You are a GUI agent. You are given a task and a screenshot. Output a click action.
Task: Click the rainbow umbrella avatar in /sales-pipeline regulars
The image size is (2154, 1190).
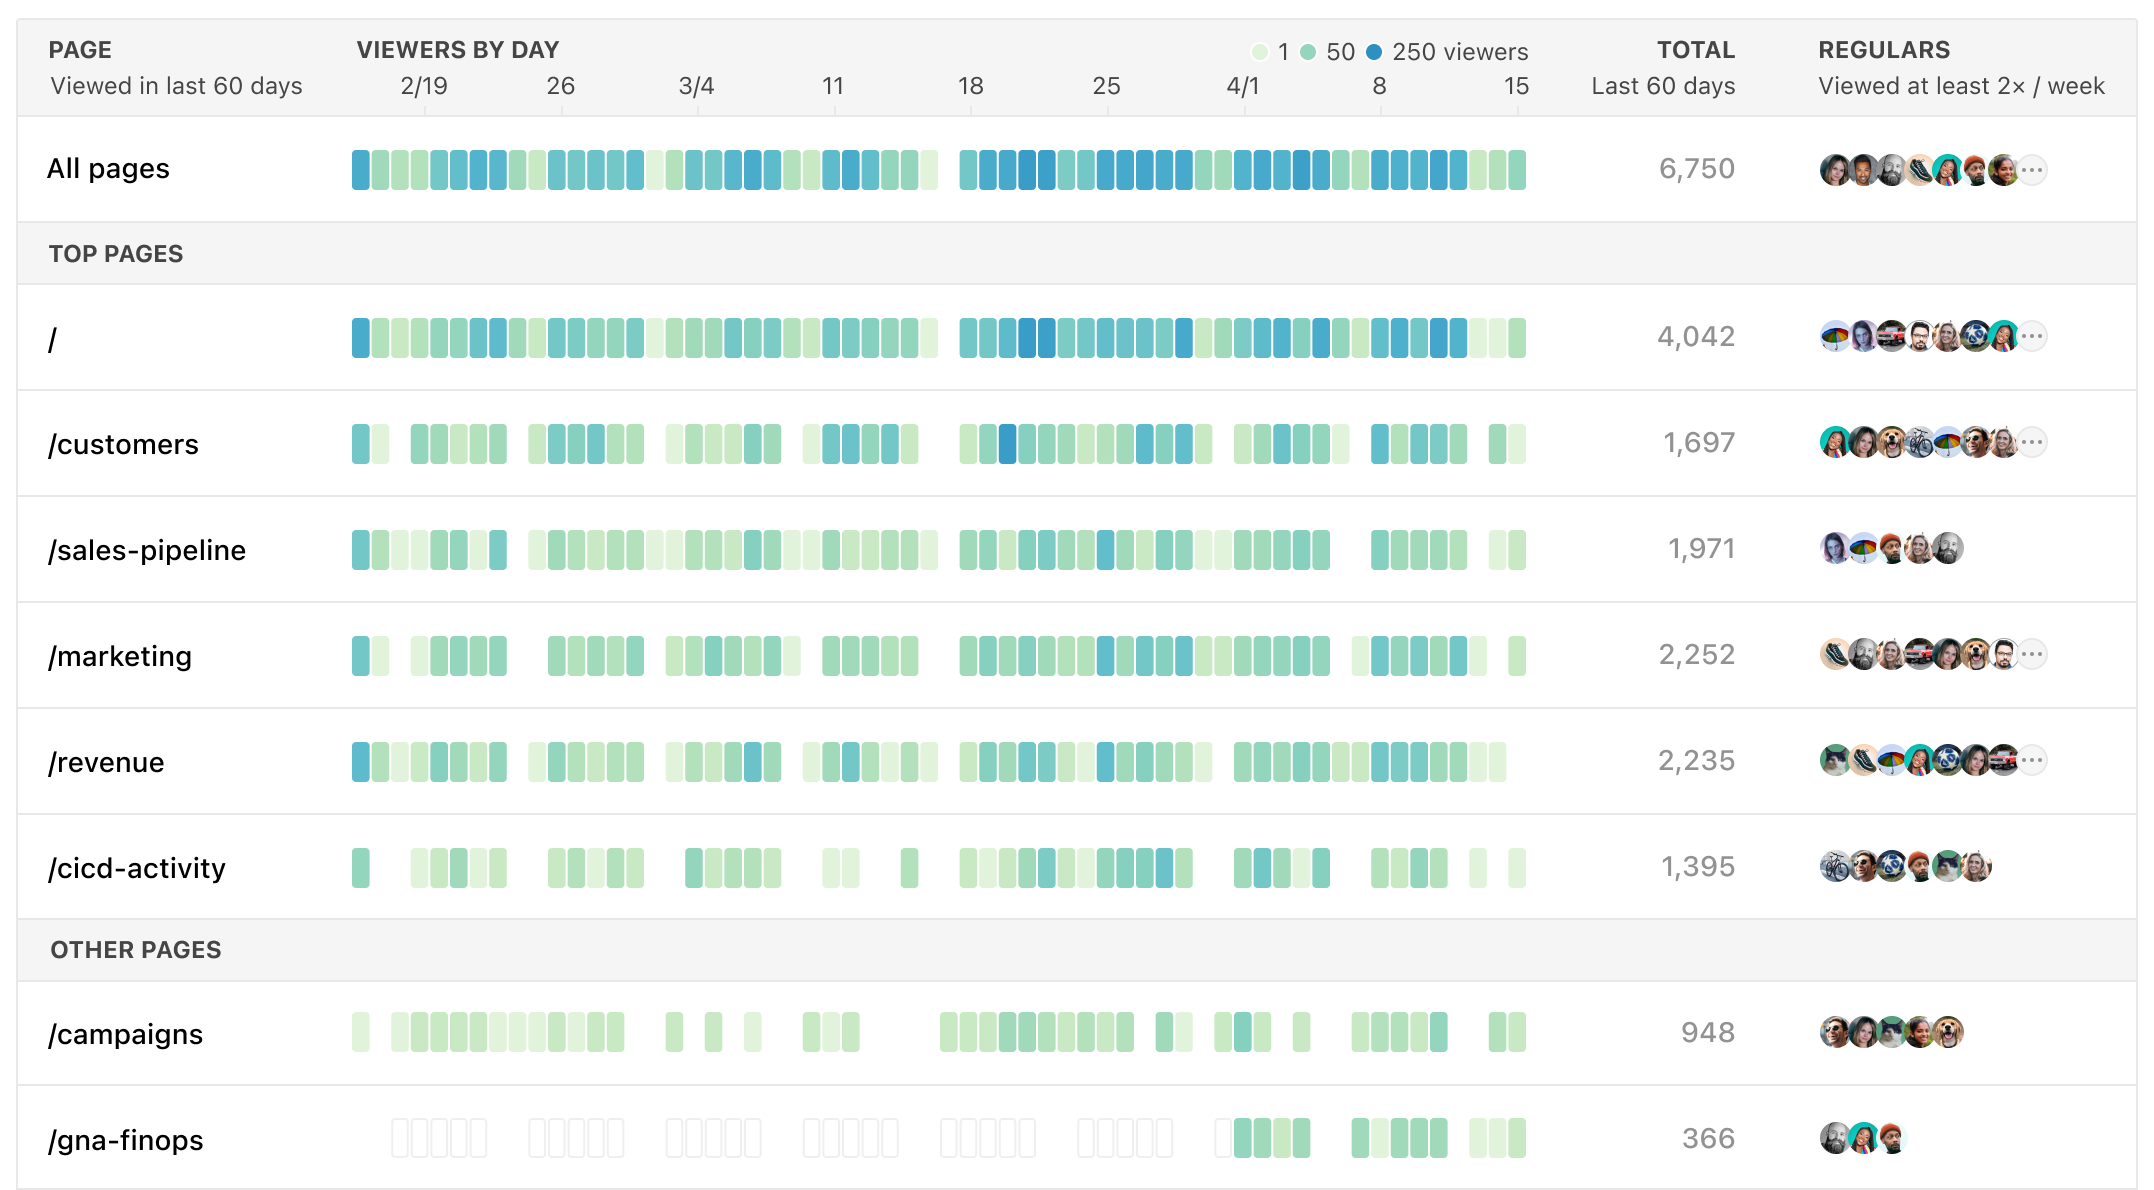point(1863,549)
